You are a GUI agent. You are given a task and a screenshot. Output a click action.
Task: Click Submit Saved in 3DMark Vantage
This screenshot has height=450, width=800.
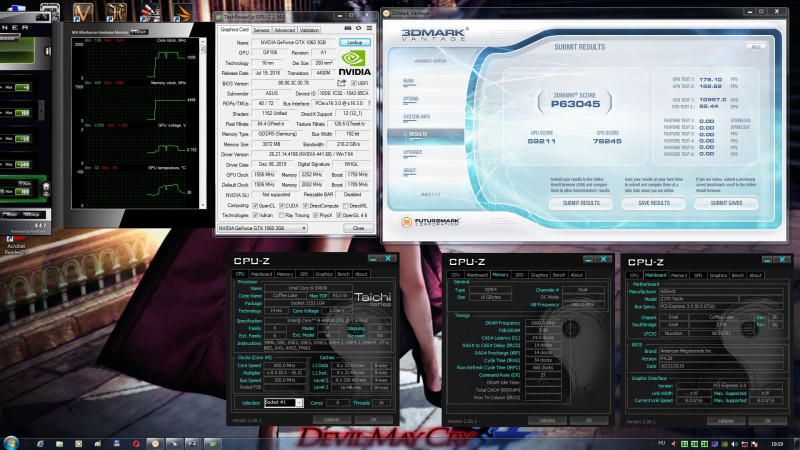click(726, 203)
